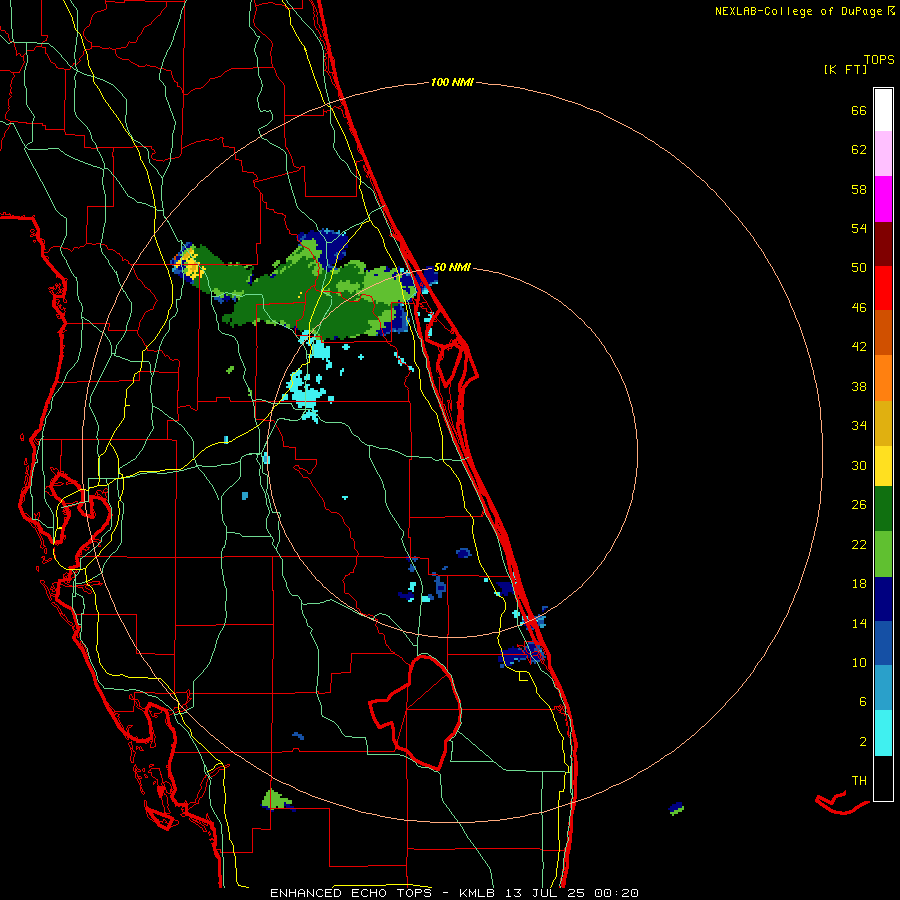Click the yellow high-top storm cell core

point(190,266)
